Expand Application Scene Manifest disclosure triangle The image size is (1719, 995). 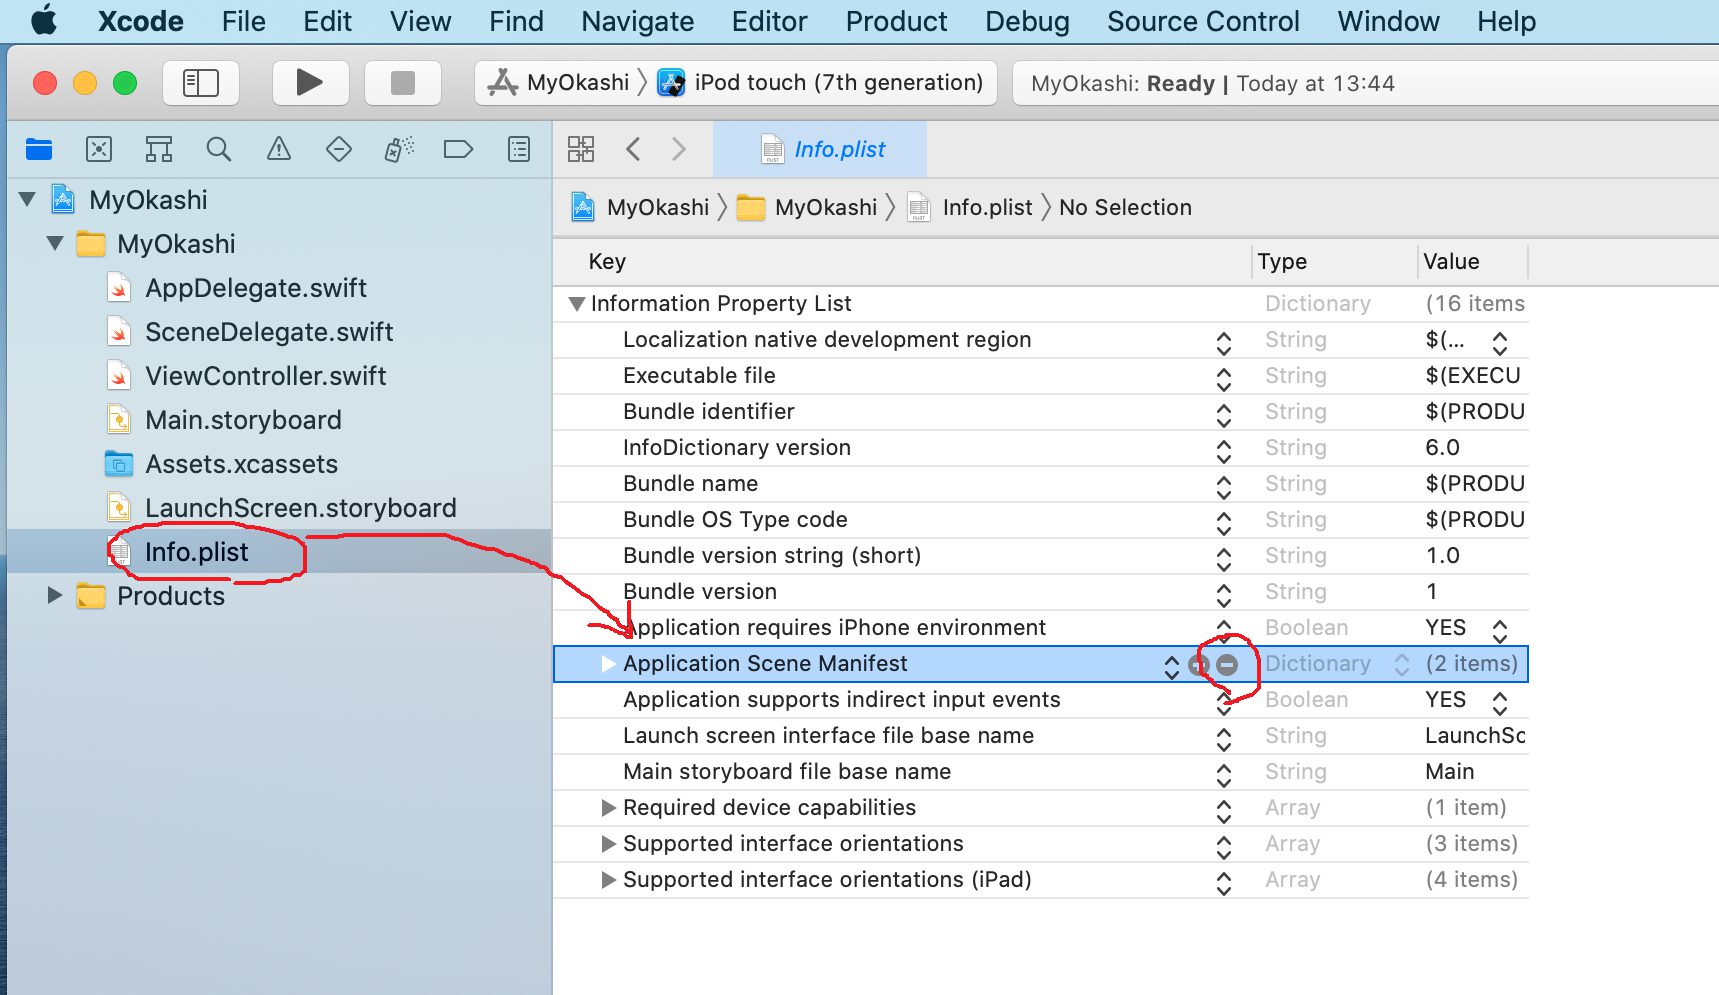608,663
